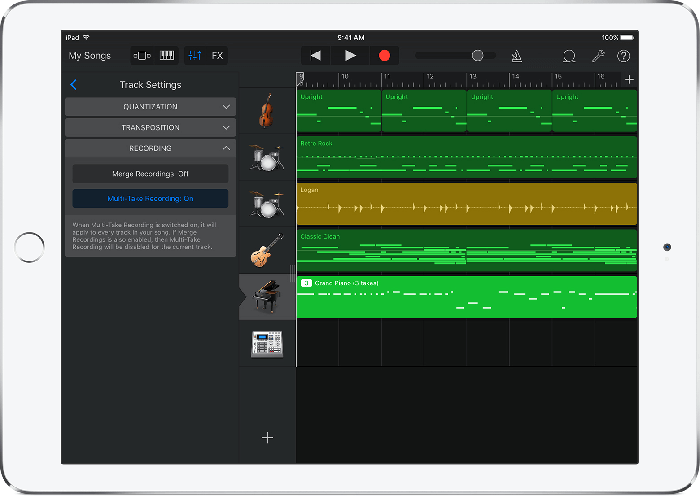700x496 pixels.
Task: Toggle Multi-Take Recording setting
Action: [x=150, y=199]
